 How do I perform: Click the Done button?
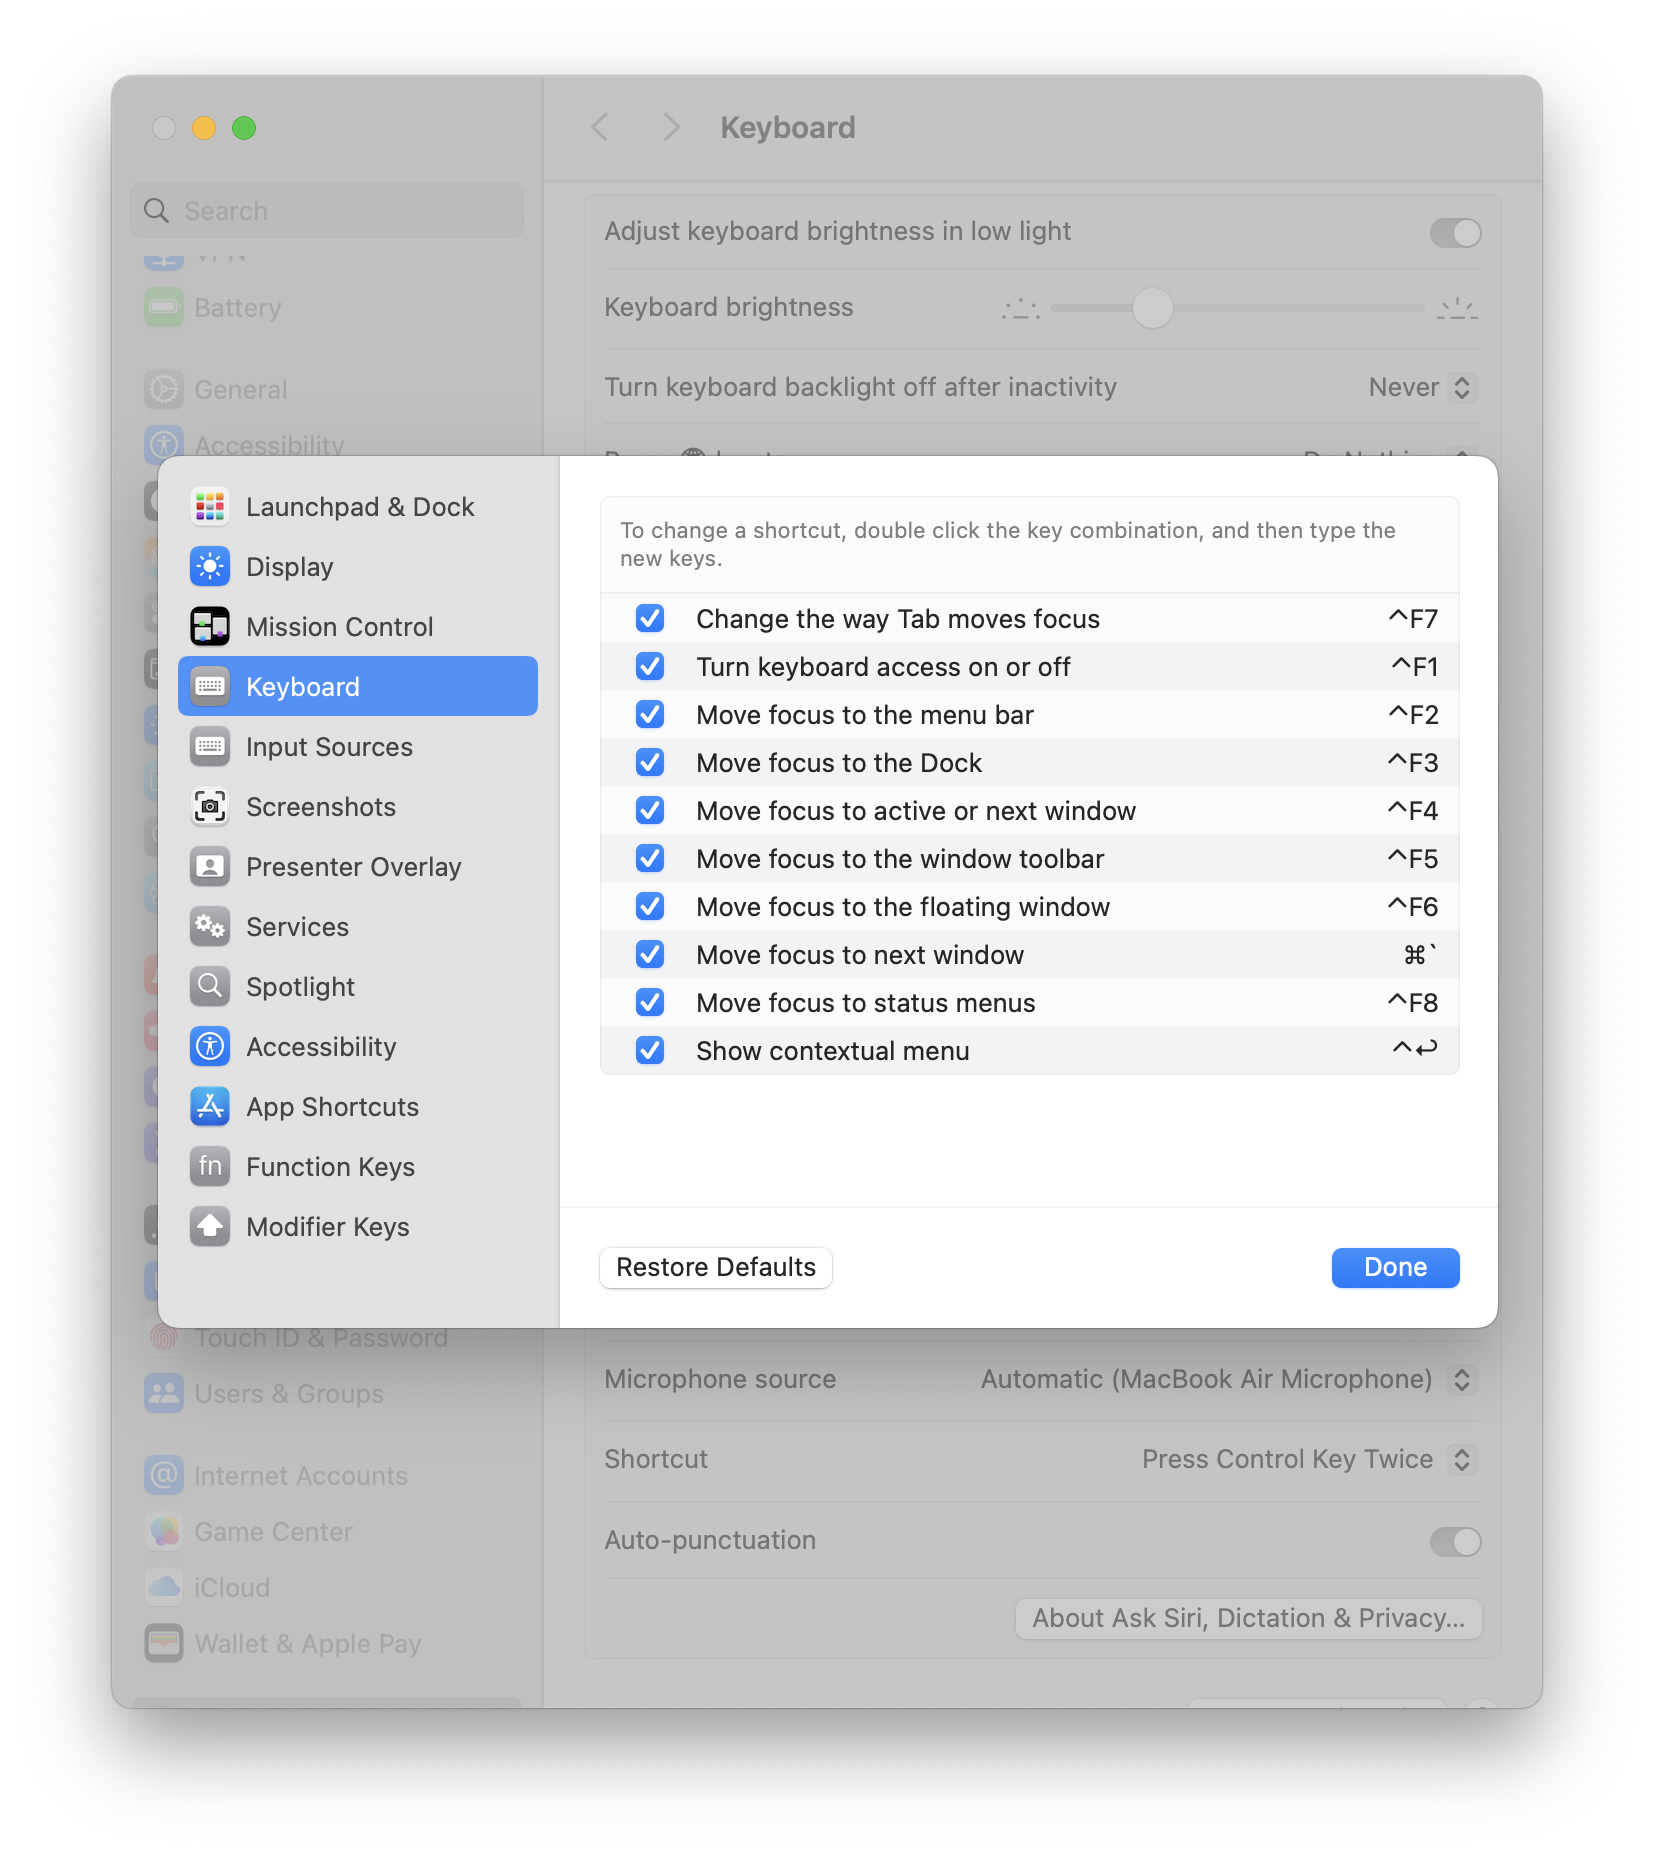(x=1395, y=1268)
